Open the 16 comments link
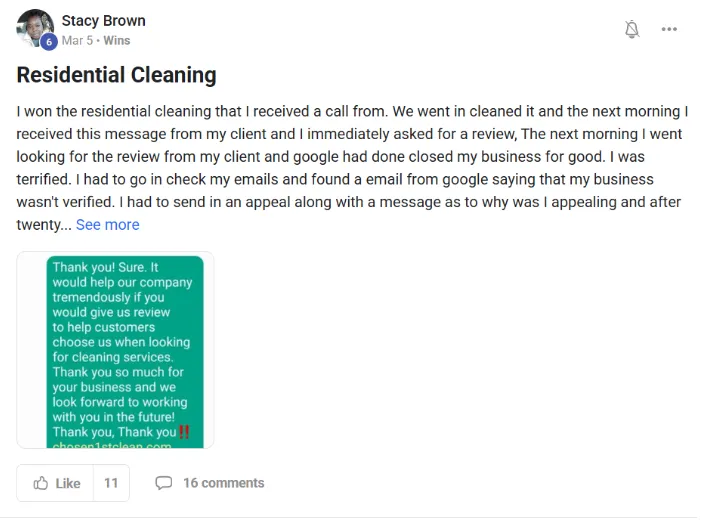 [x=224, y=483]
